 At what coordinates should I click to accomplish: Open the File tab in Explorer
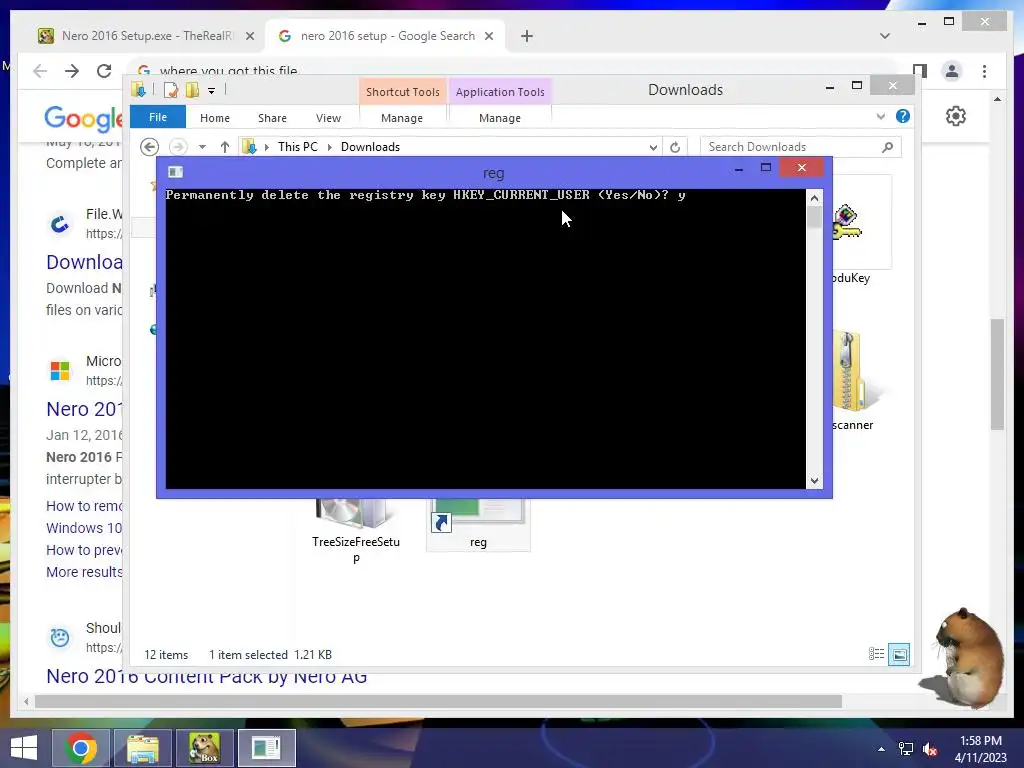(157, 117)
